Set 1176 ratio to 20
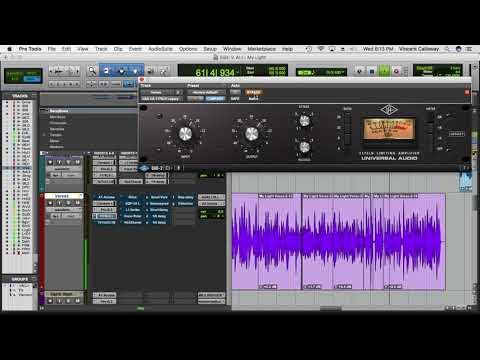 point(339,117)
